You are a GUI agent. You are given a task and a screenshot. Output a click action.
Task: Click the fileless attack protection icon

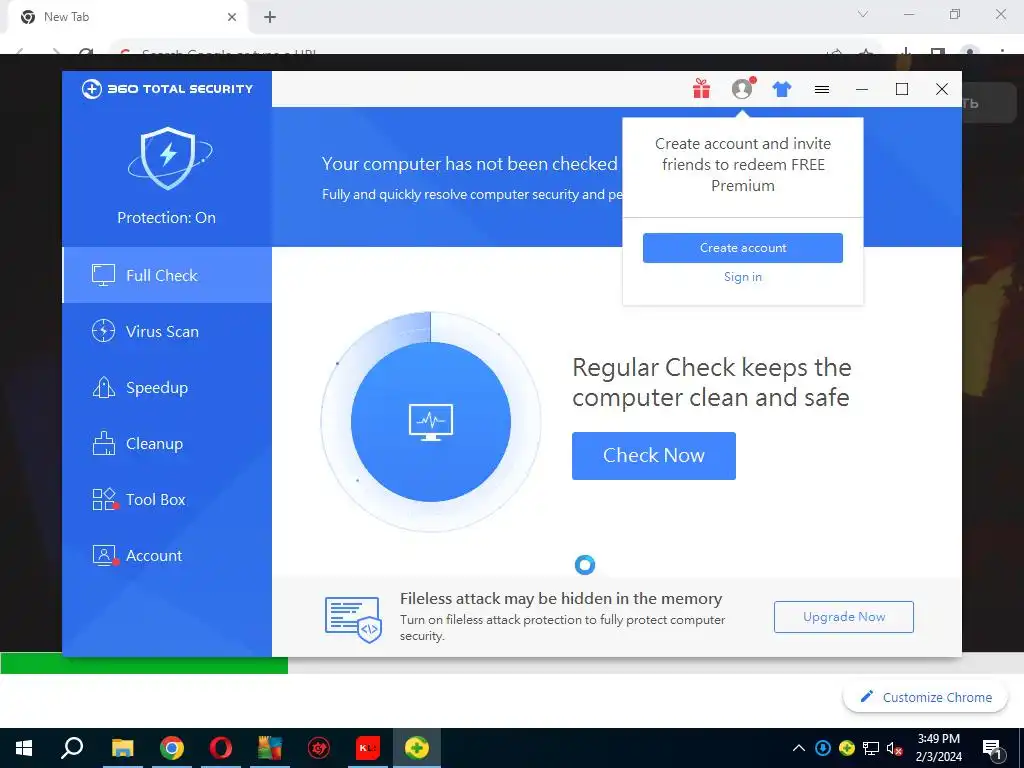[x=353, y=618]
